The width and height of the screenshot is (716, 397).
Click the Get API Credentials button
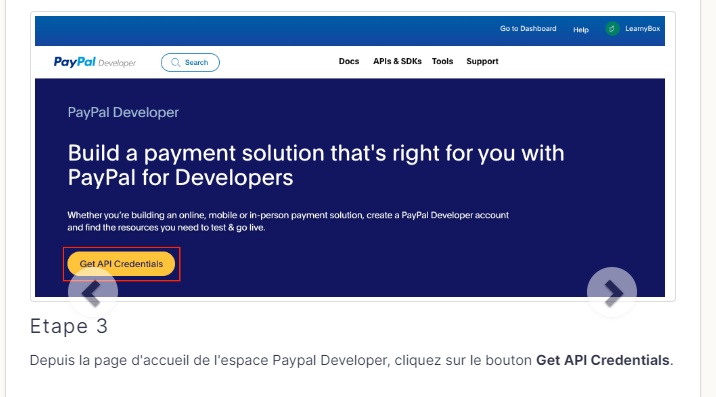tap(121, 264)
